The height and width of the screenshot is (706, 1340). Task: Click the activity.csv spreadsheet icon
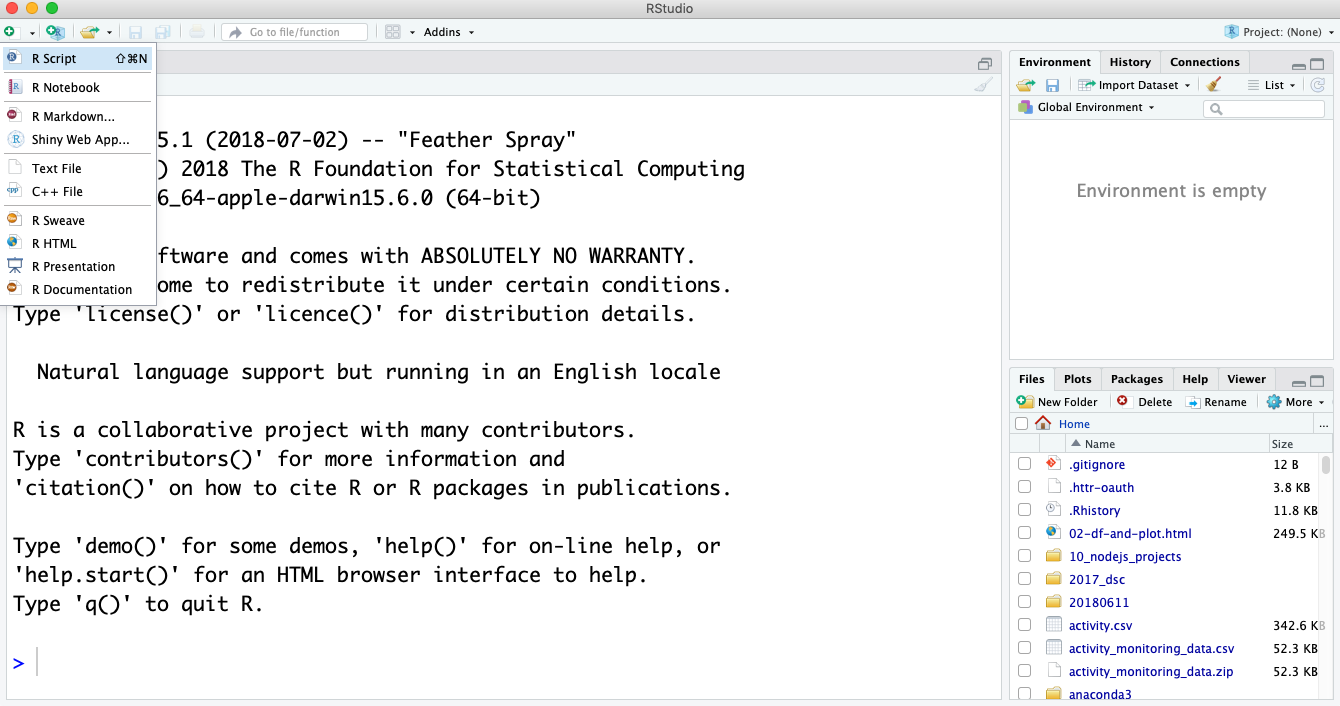(x=1053, y=625)
